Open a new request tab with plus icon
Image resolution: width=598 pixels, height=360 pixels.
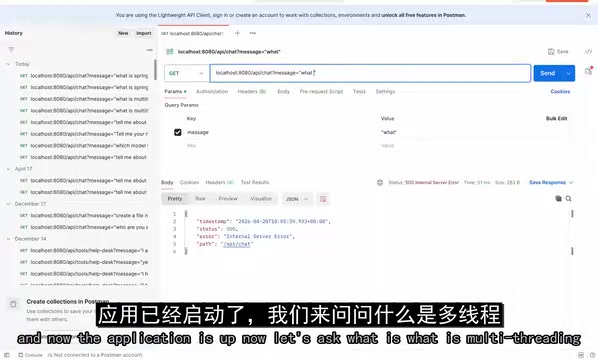[237, 33]
